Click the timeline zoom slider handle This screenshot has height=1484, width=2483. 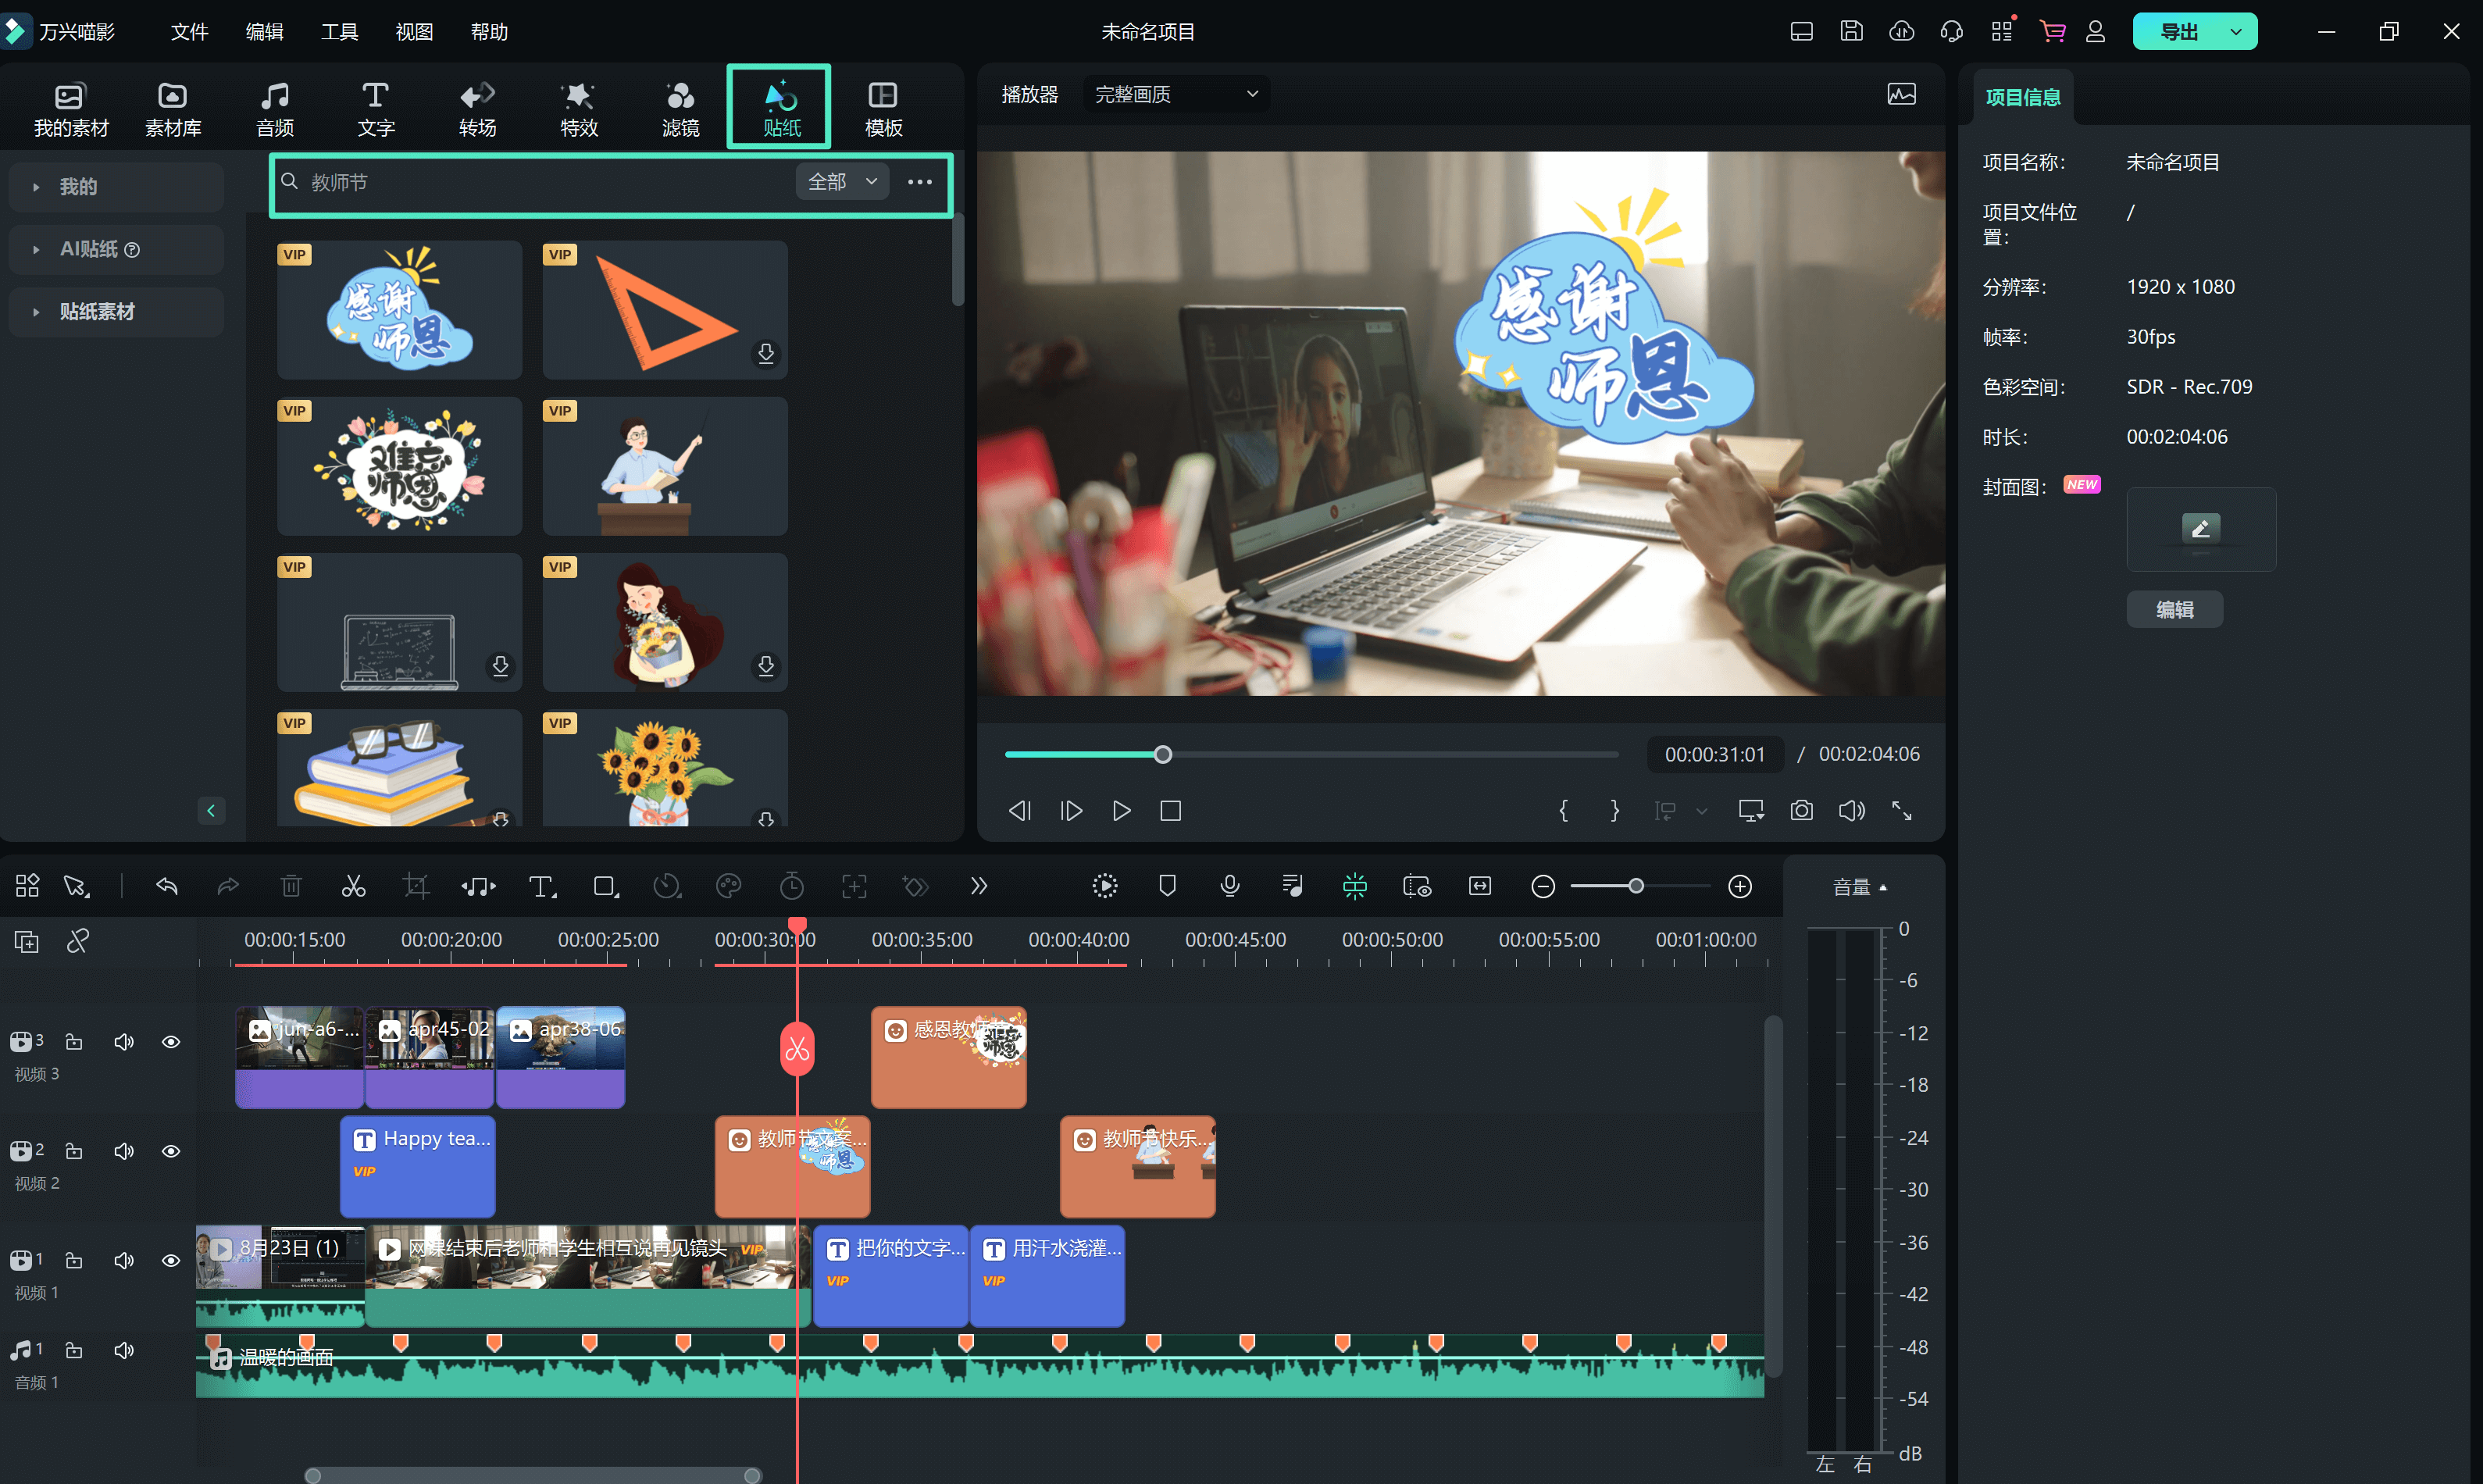tap(1636, 886)
